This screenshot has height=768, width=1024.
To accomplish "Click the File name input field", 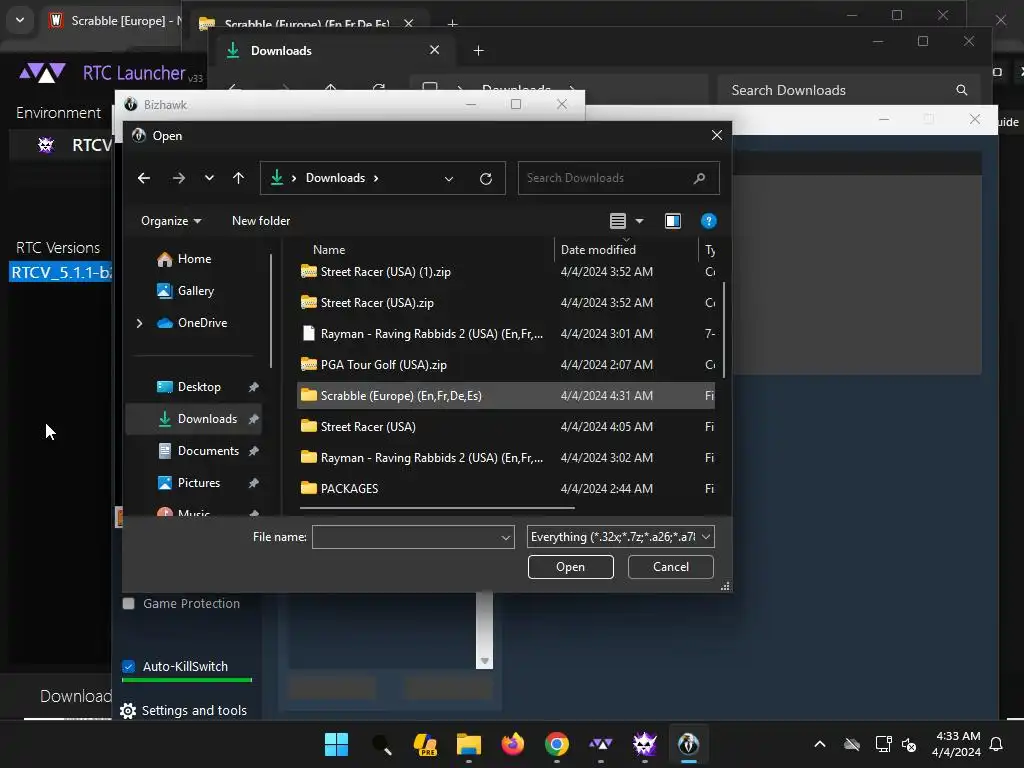I will [x=406, y=537].
